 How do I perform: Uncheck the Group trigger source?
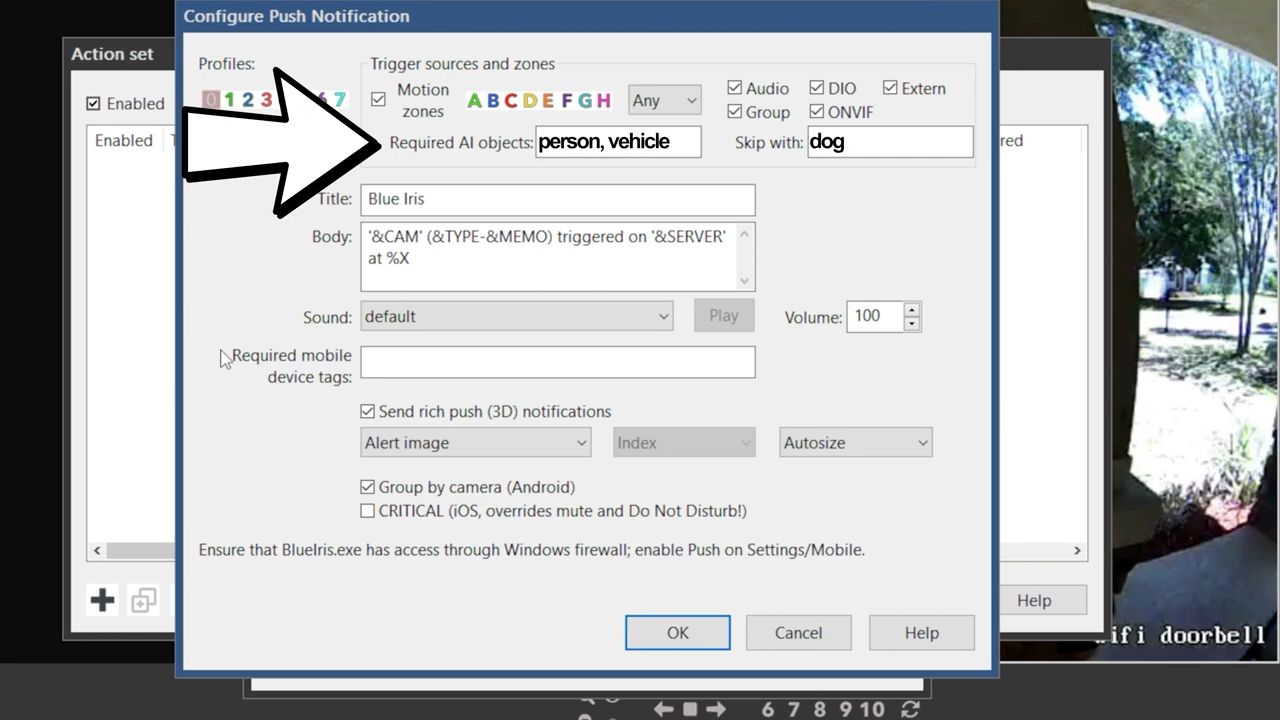[735, 111]
